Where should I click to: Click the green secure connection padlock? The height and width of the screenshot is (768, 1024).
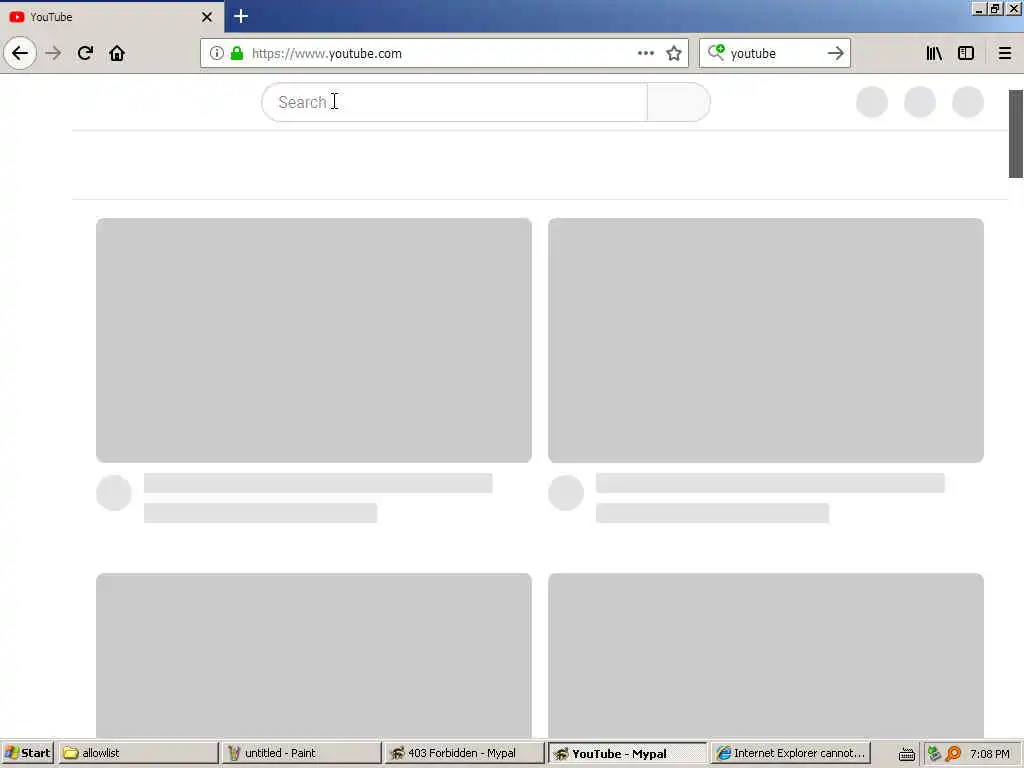point(237,53)
